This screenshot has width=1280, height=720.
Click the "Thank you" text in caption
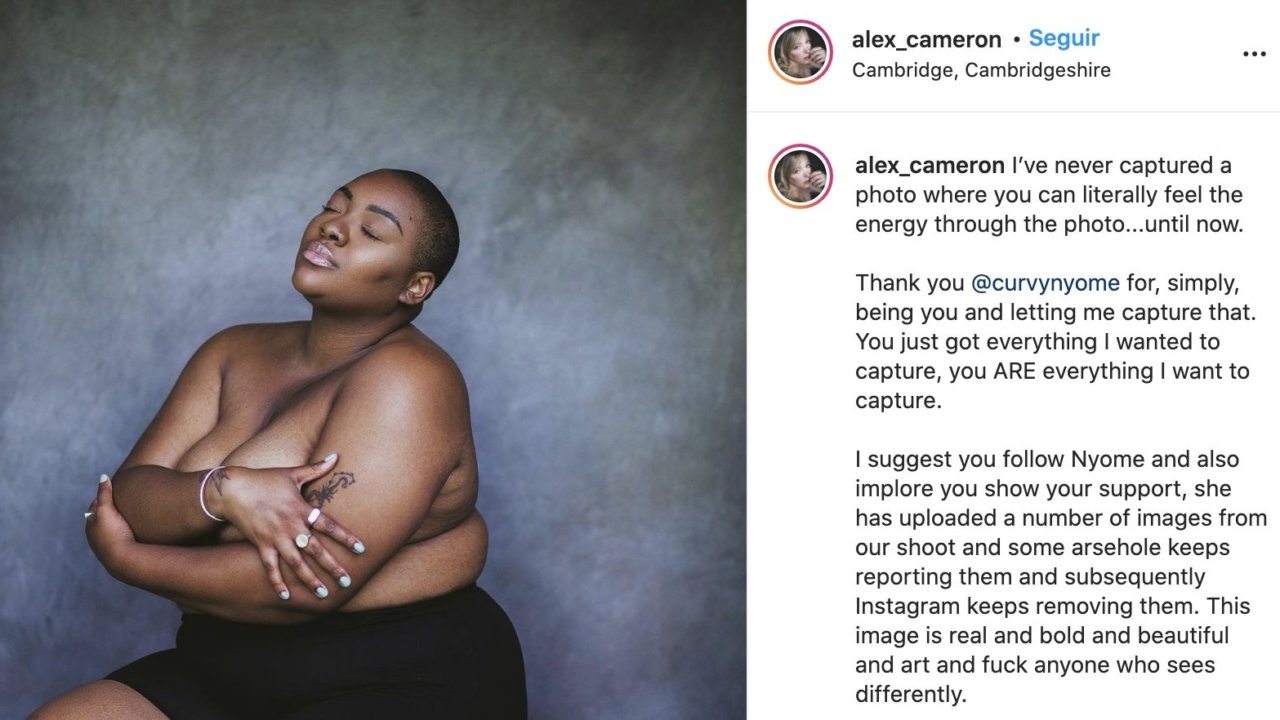(x=909, y=283)
